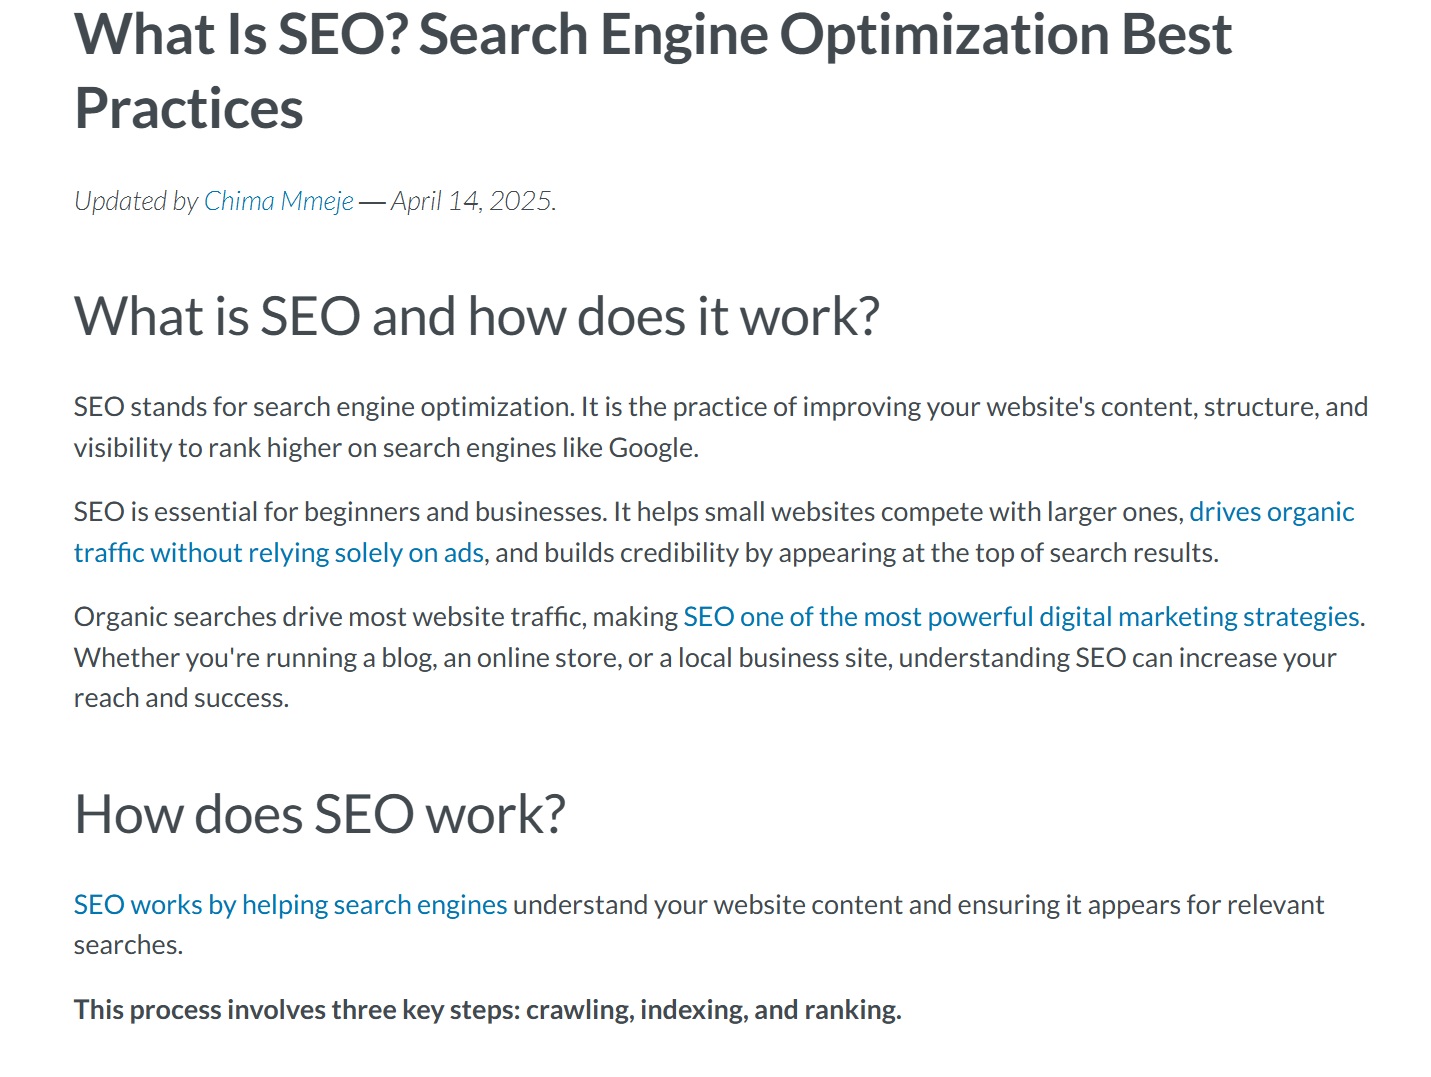The width and height of the screenshot is (1431, 1077).
Task: Click the 'How does SEO work?' heading
Action: pyautogui.click(x=319, y=814)
